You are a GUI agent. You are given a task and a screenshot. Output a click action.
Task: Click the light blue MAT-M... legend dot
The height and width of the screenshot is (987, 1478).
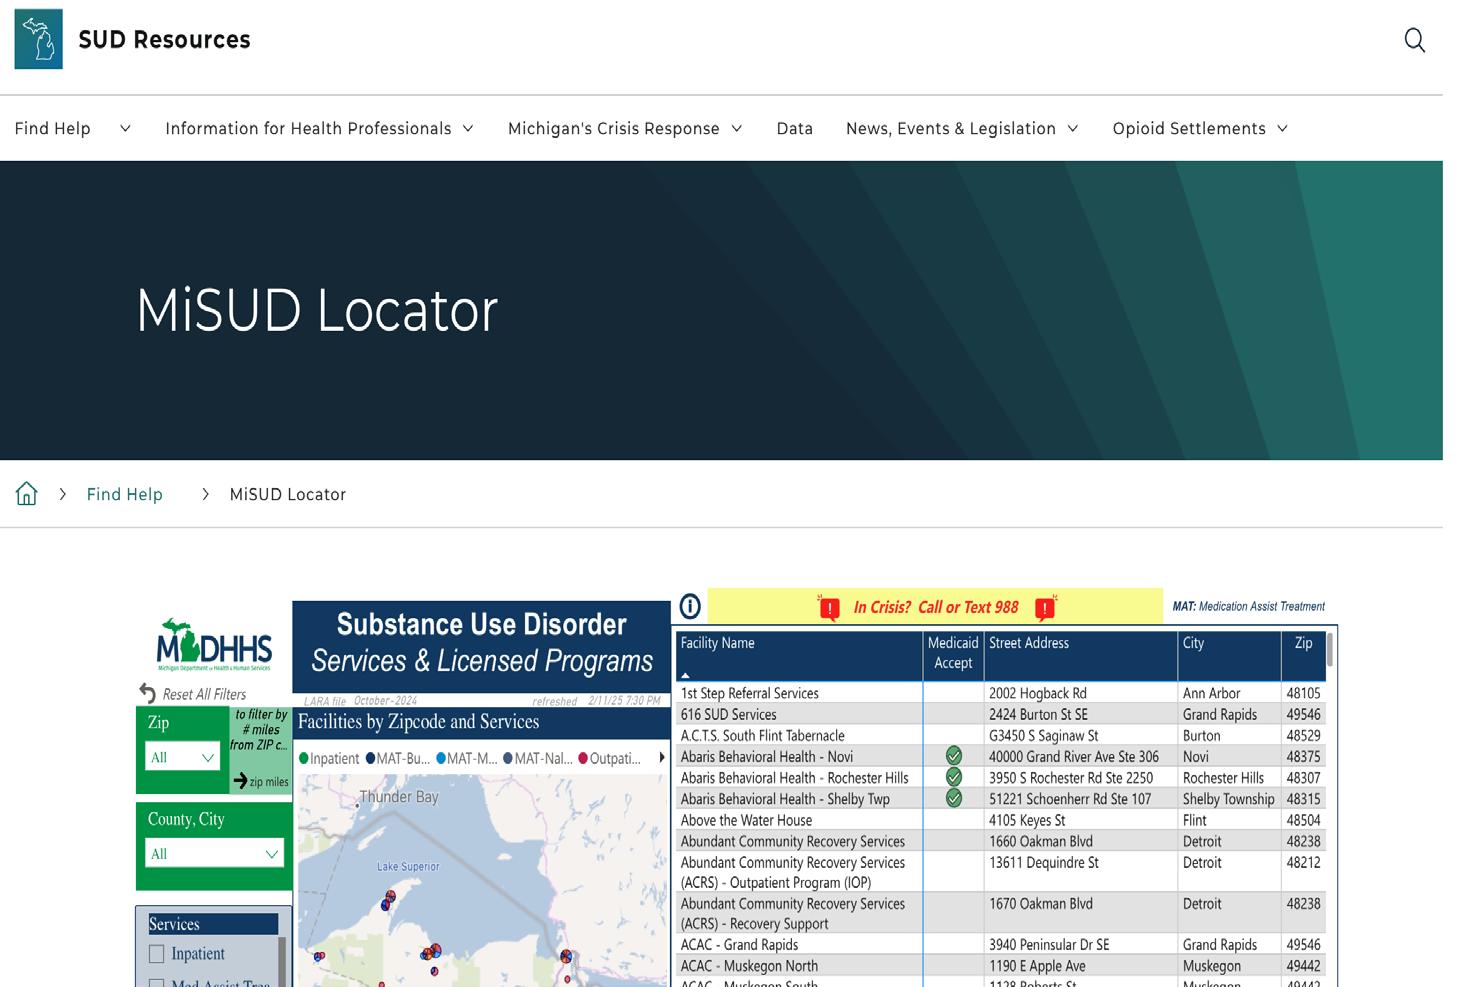441,758
